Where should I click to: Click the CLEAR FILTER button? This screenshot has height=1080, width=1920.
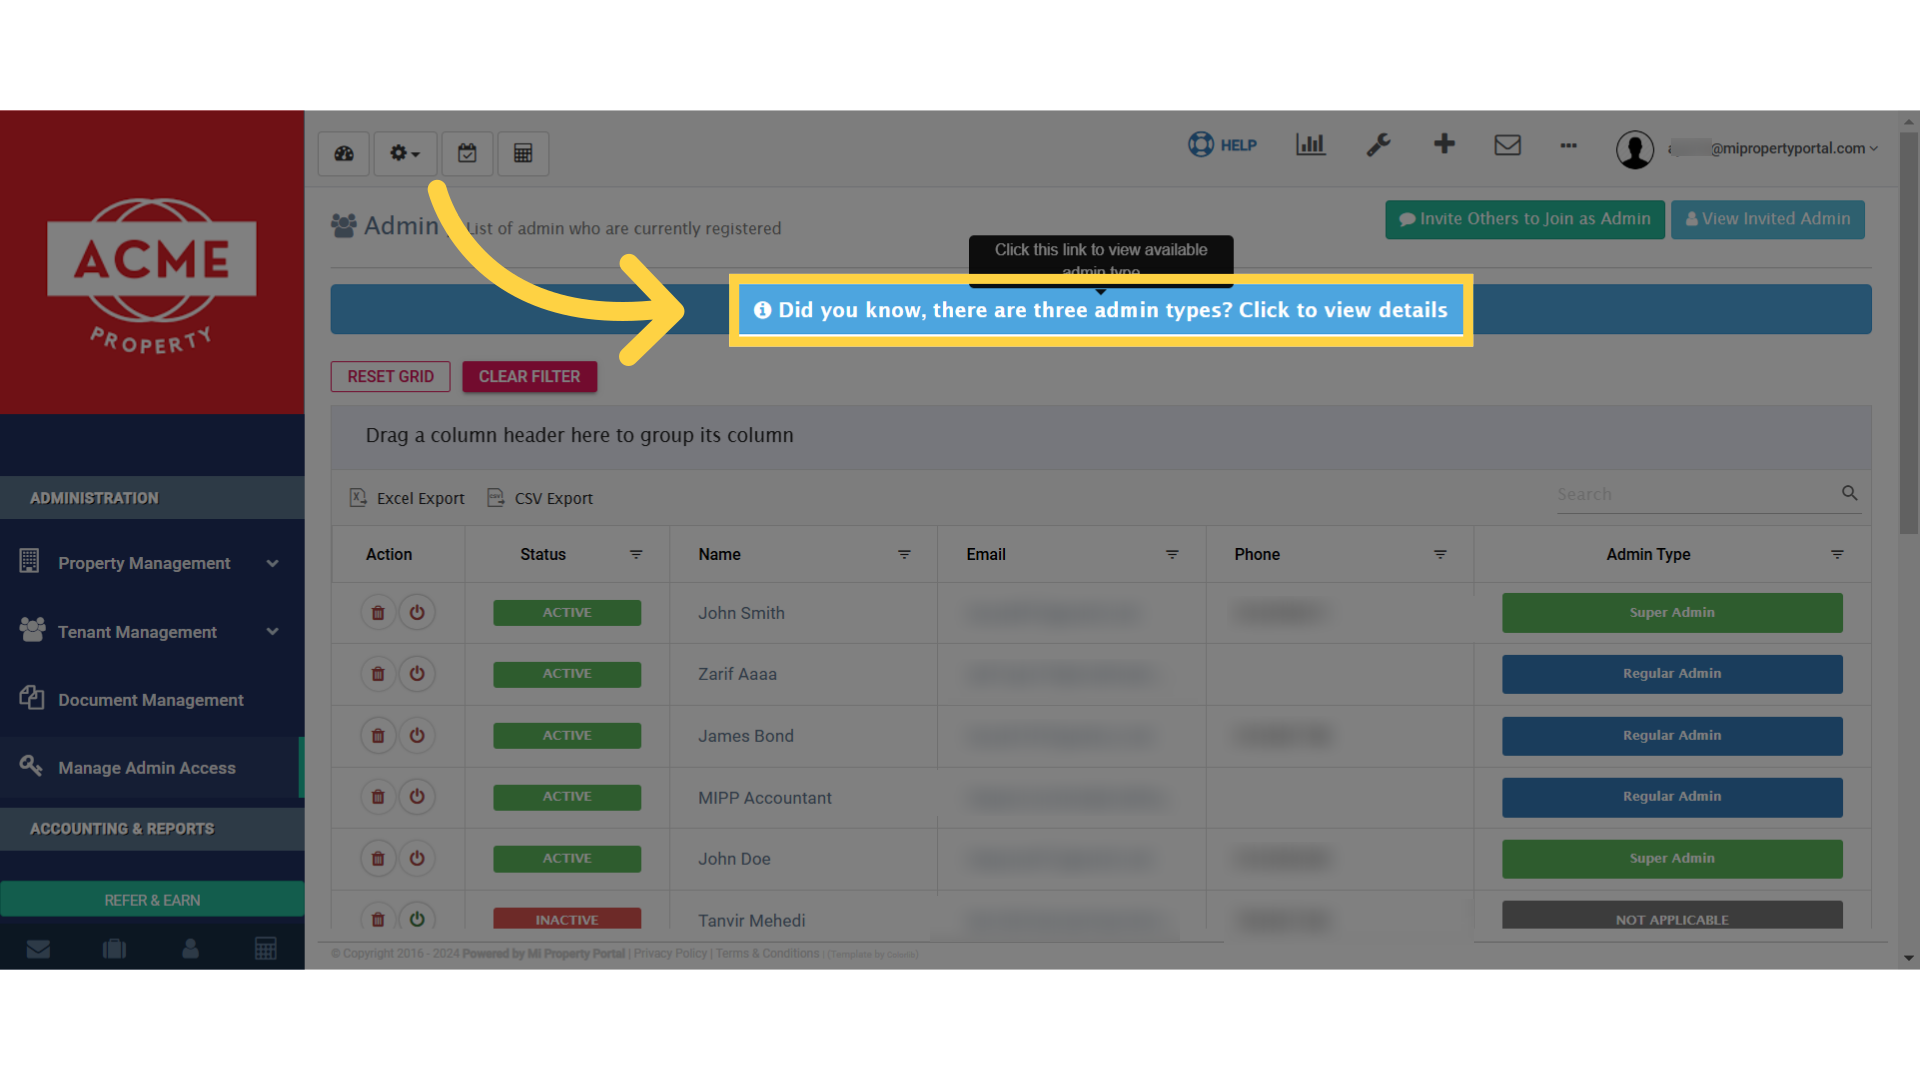529,377
